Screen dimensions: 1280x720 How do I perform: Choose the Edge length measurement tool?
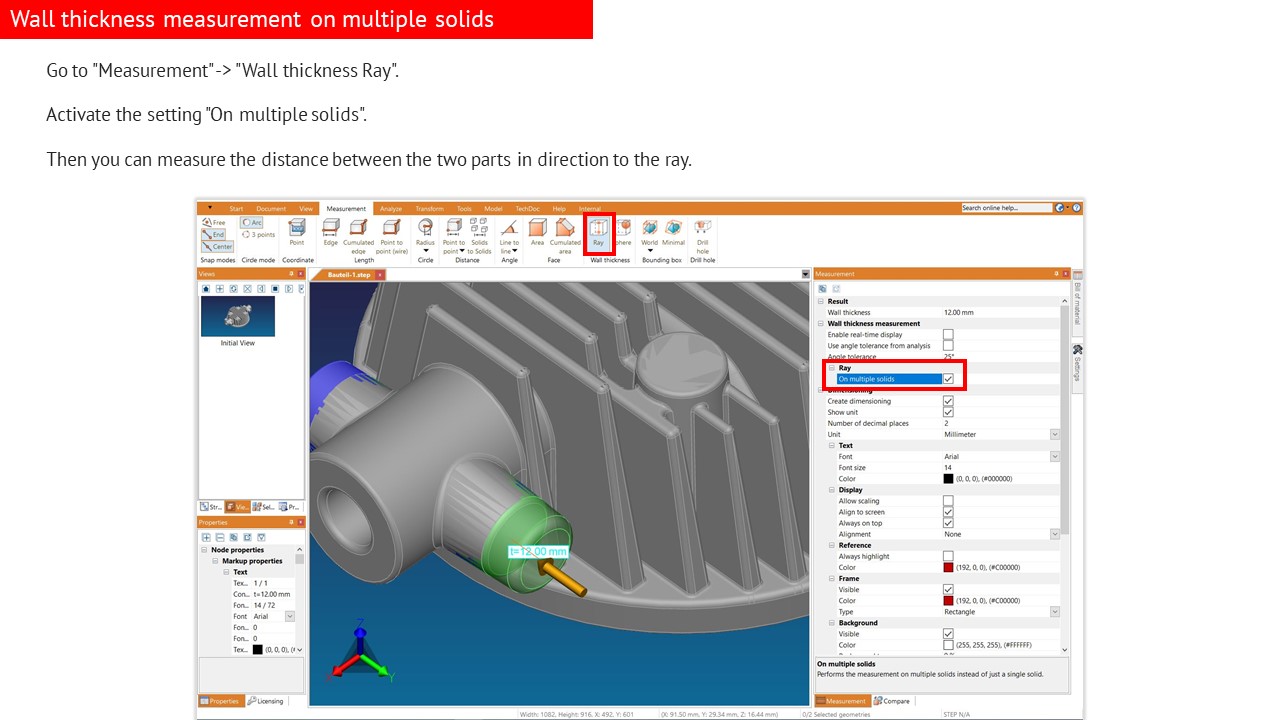click(331, 233)
